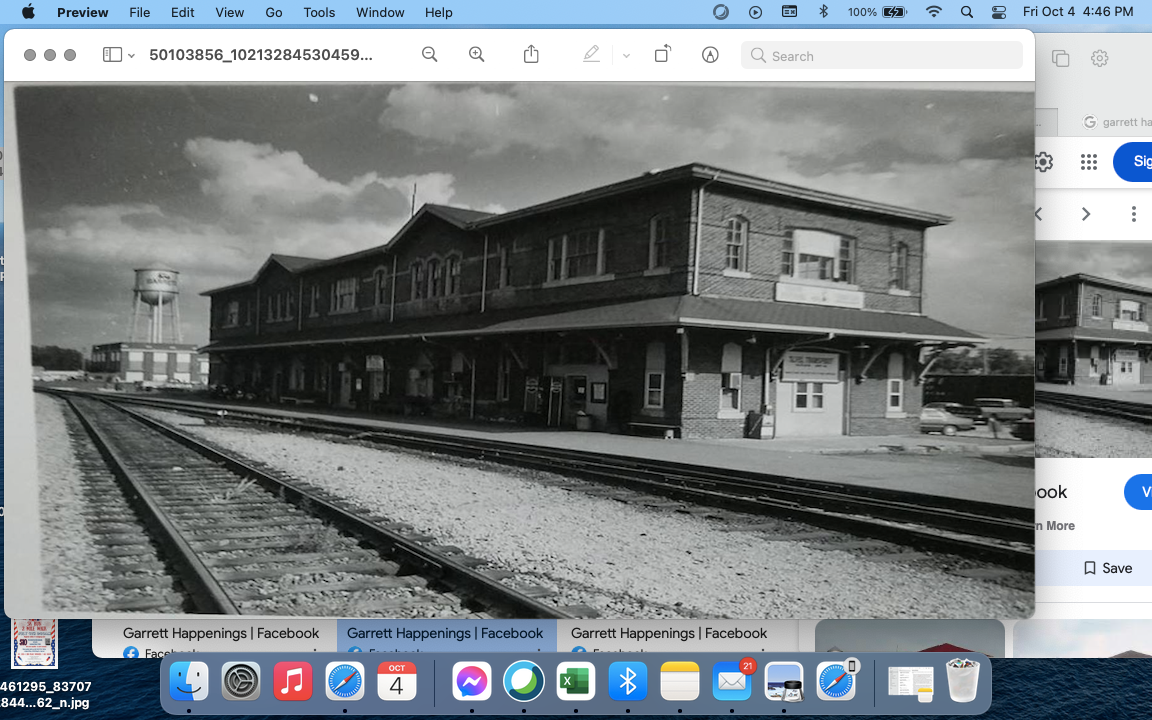Open Control Center in the menu bar
The image size is (1152, 720).
click(x=998, y=12)
